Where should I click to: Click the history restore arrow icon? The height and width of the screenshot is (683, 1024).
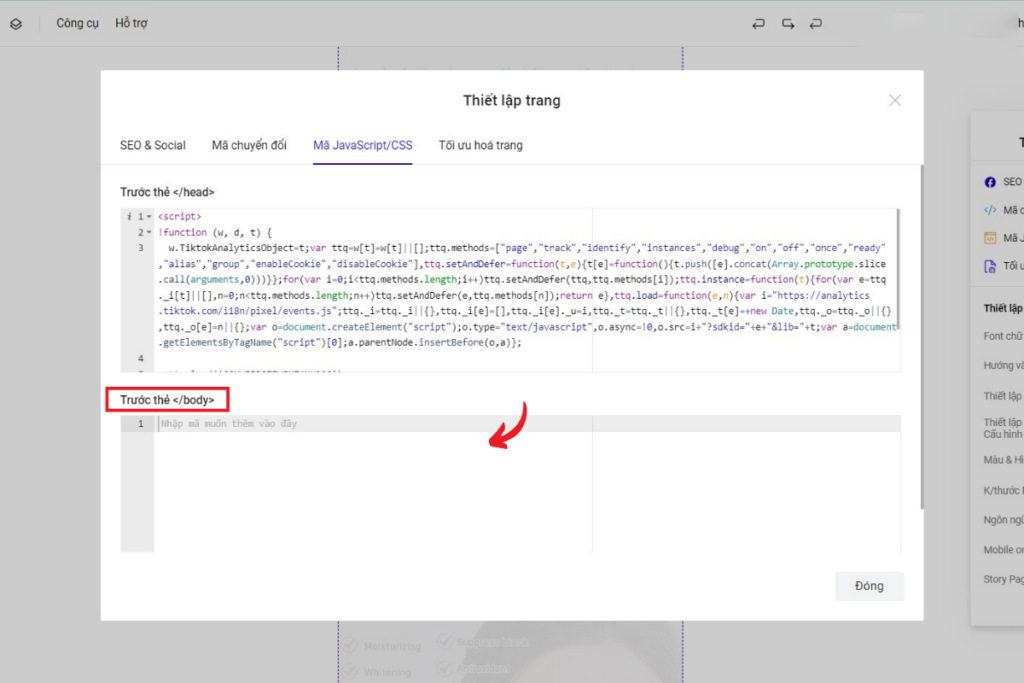[x=816, y=24]
